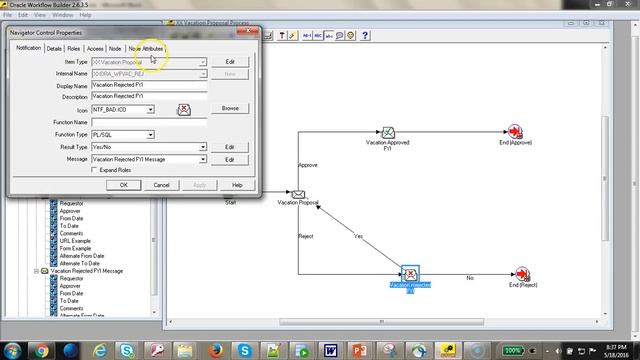Click OK in the properties dialog
The width and height of the screenshot is (640, 360).
pos(124,185)
